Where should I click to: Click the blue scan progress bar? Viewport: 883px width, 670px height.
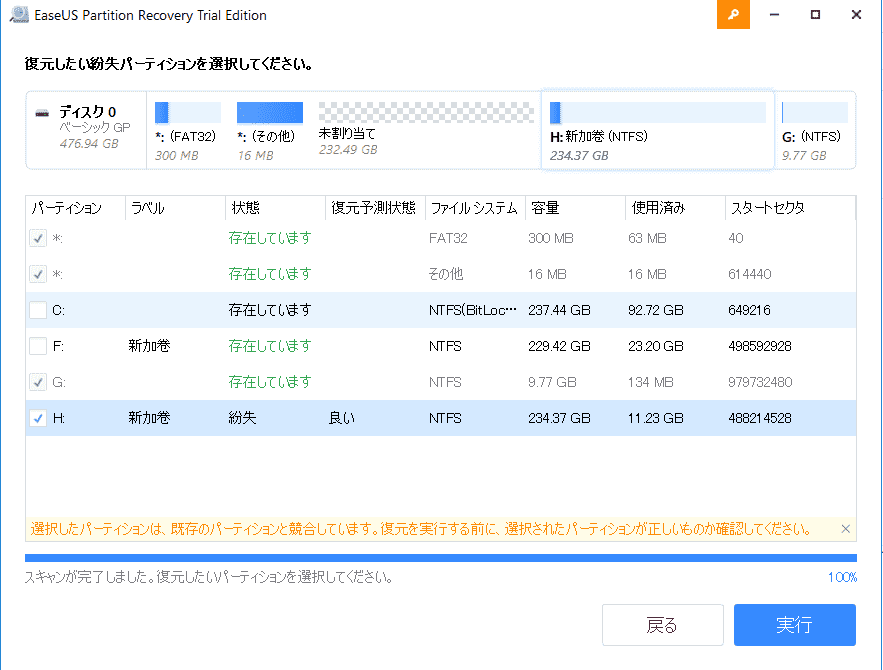click(440, 558)
